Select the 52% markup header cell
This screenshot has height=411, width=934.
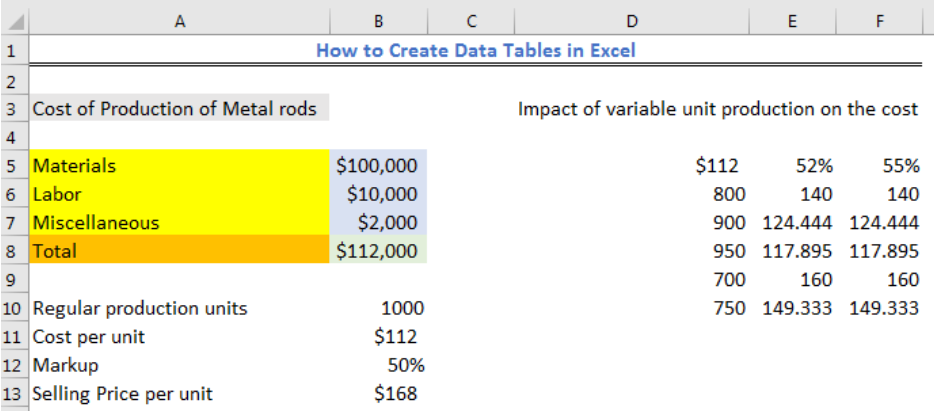tap(792, 165)
